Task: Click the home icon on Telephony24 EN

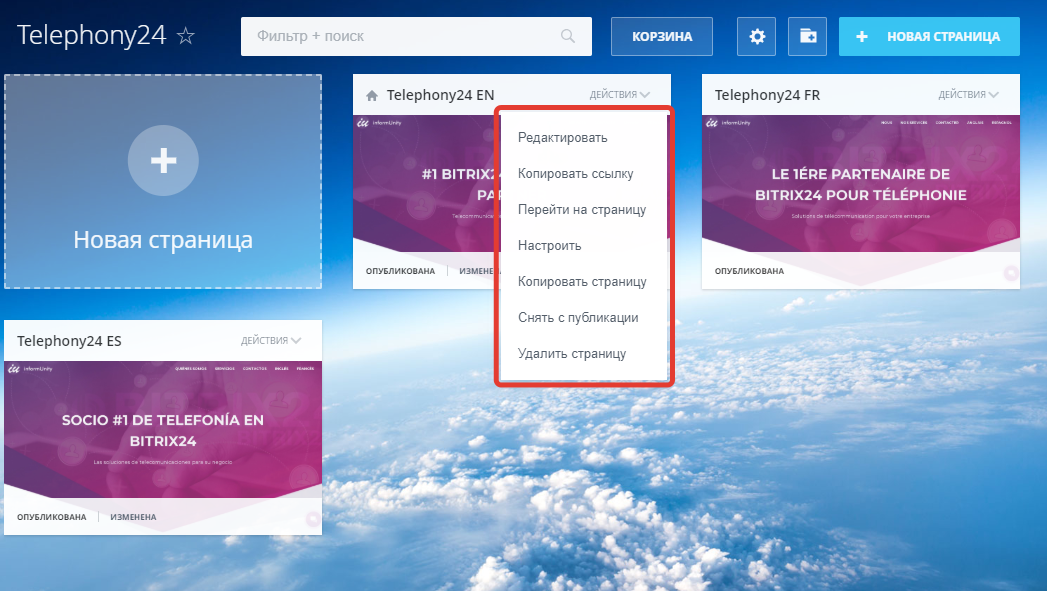Action: (372, 95)
